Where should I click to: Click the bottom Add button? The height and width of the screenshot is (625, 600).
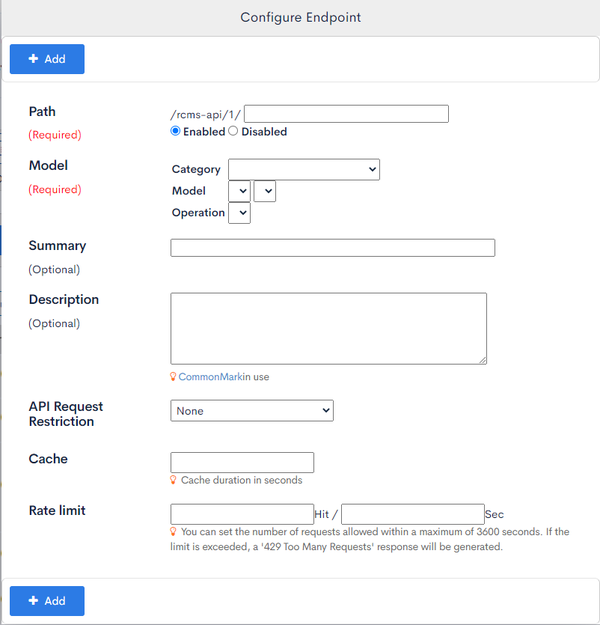pyautogui.click(x=47, y=601)
